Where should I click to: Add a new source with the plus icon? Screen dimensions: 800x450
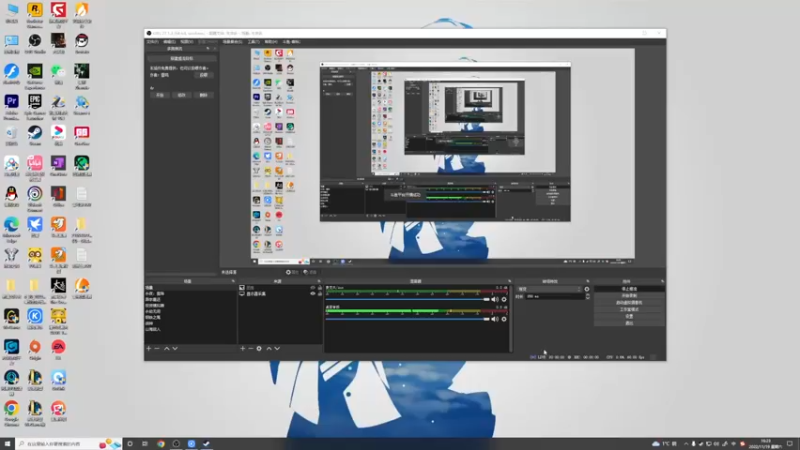242,348
